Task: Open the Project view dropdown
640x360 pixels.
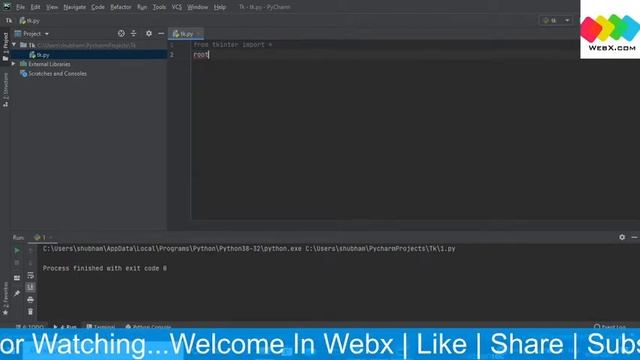Action: click(x=32, y=33)
